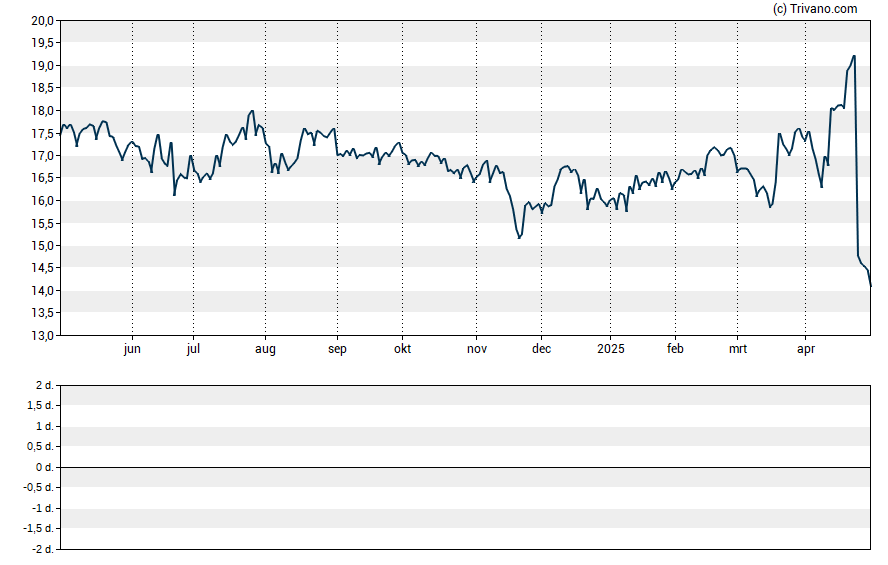Click the 'nov' month label on x-axis
The width and height of the screenshot is (888, 565).
477,349
